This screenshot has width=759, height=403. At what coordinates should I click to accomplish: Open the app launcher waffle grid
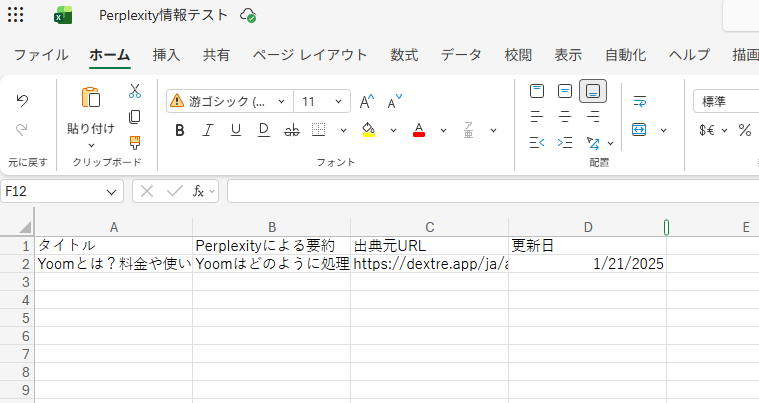pos(15,15)
